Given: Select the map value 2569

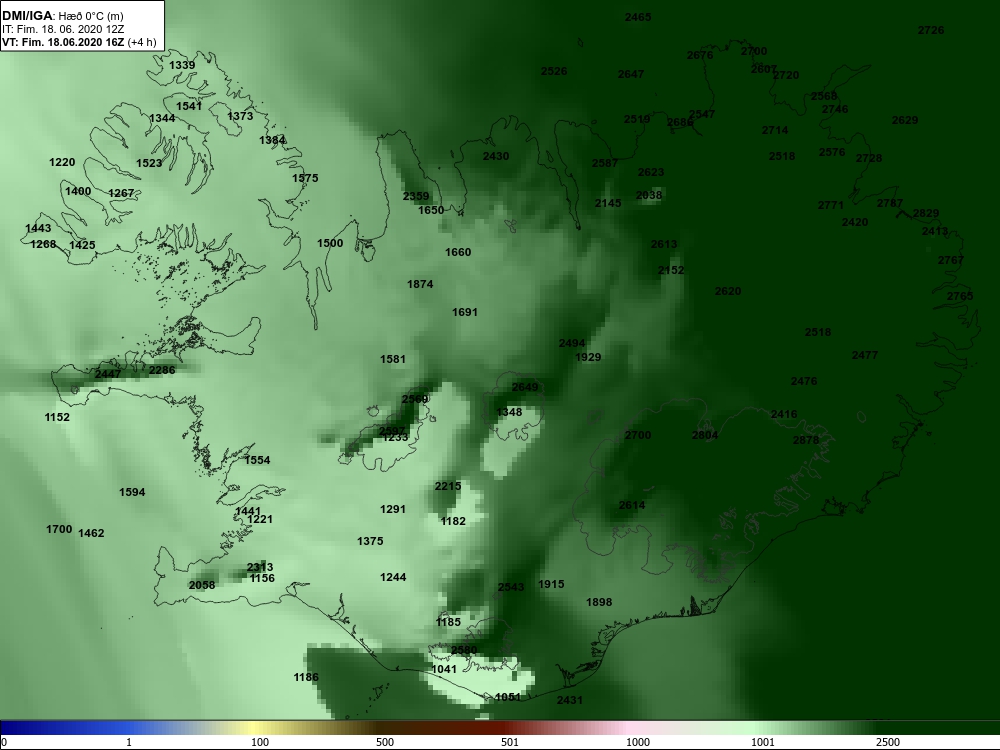Looking at the screenshot, I should coord(415,399).
